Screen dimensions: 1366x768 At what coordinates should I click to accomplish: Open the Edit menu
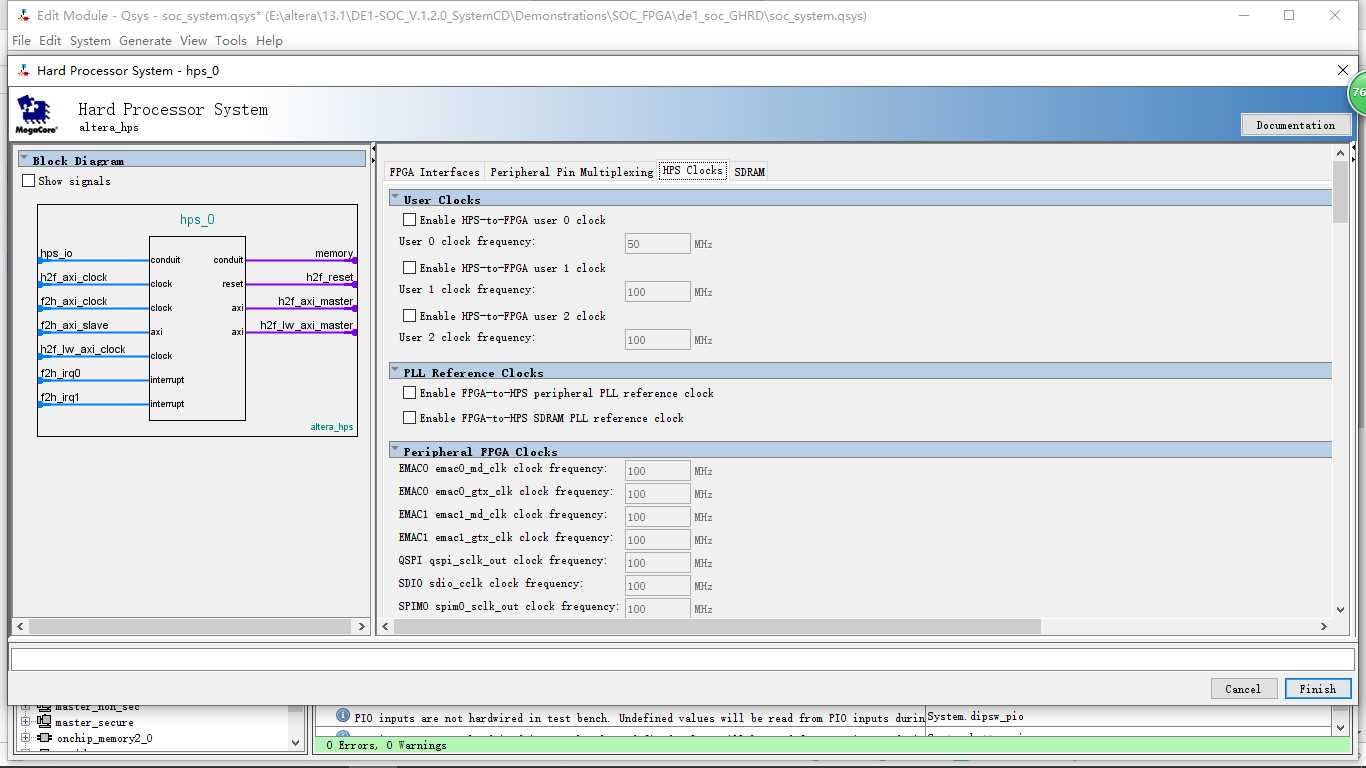[x=50, y=41]
